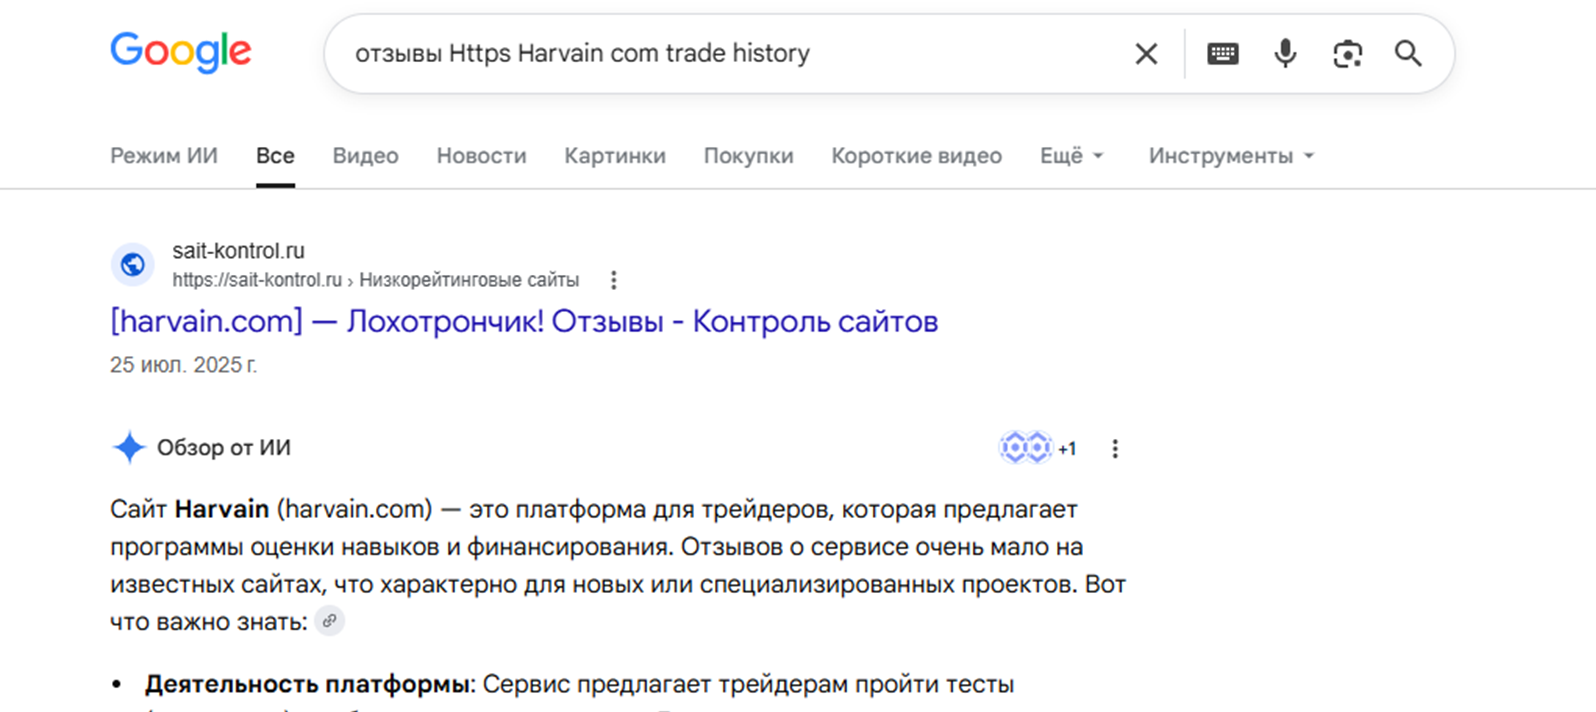Viewport: 1596px width, 712px height.
Task: Open search by image camera icon
Action: pyautogui.click(x=1347, y=54)
